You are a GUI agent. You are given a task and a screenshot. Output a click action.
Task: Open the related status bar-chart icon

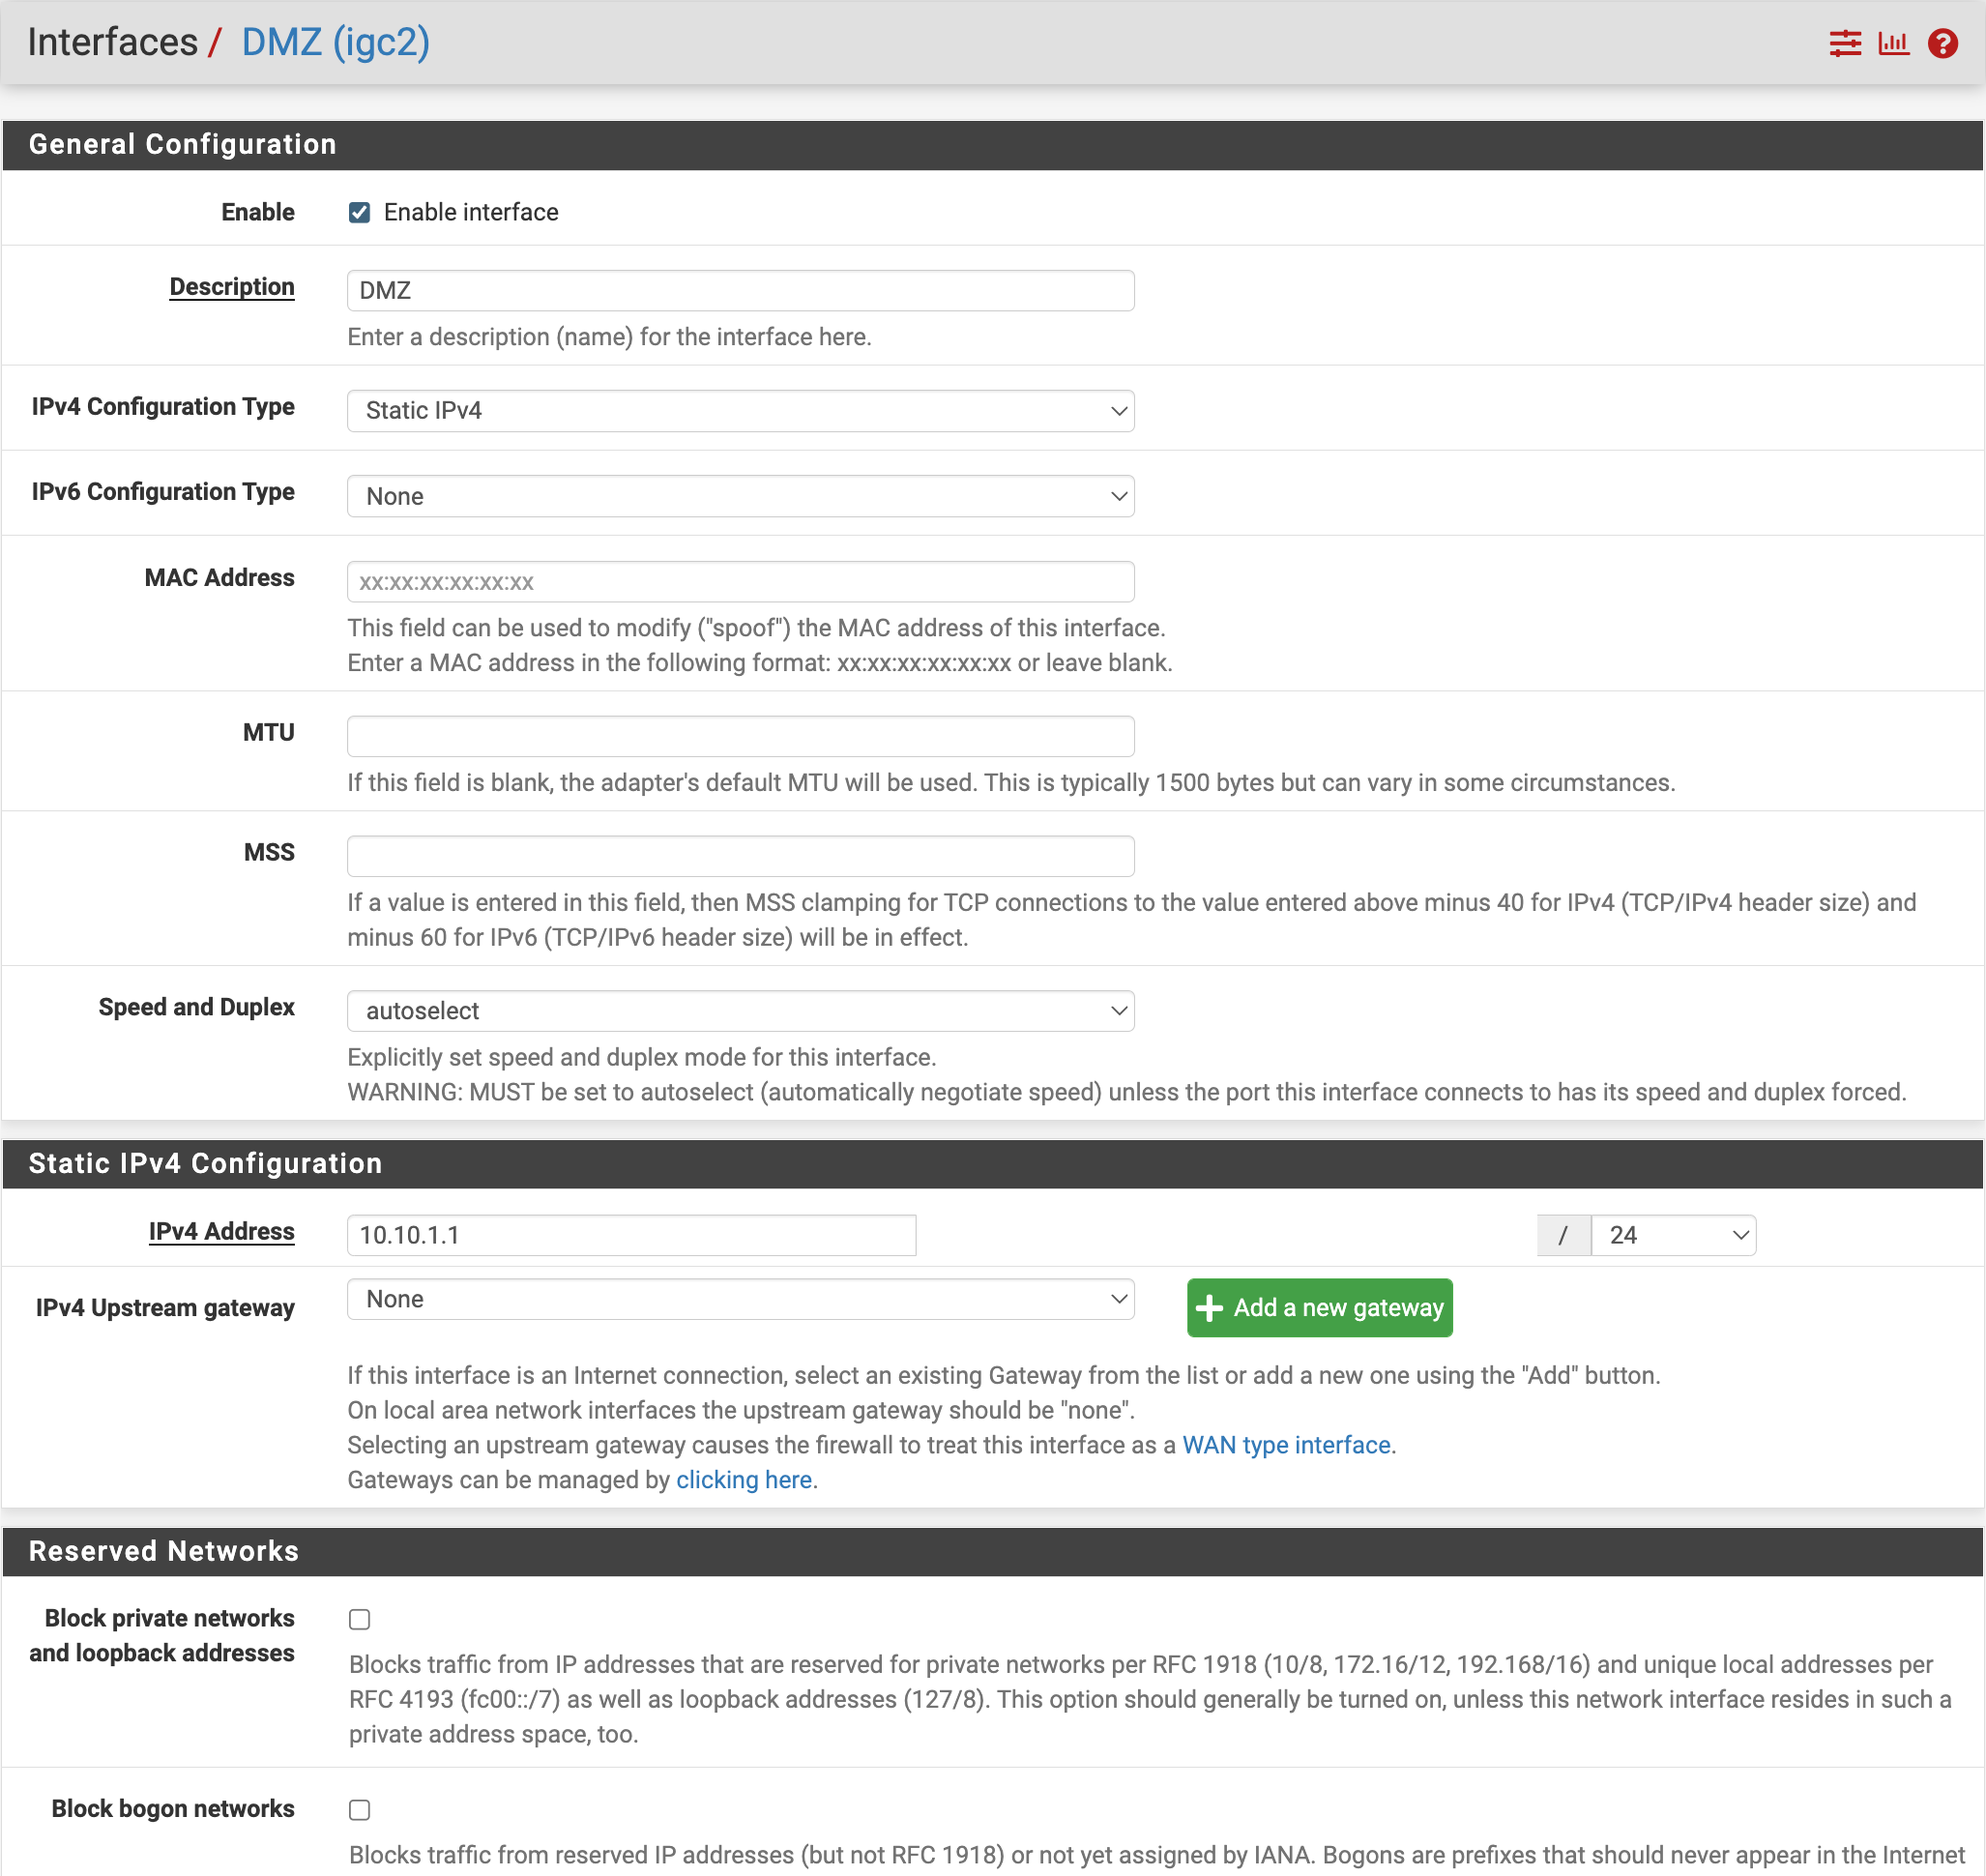coord(1893,44)
